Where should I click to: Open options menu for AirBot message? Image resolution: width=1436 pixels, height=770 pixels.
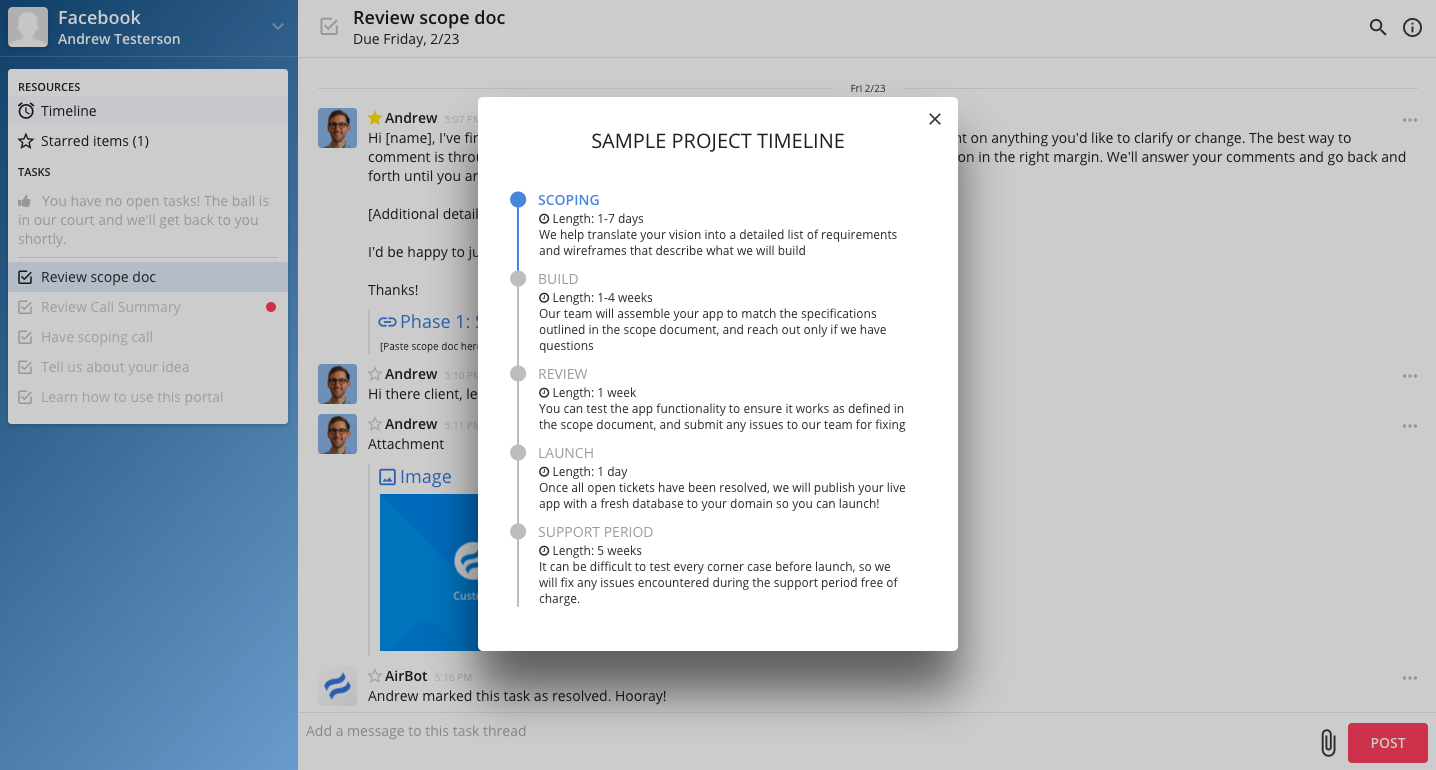click(x=1409, y=678)
